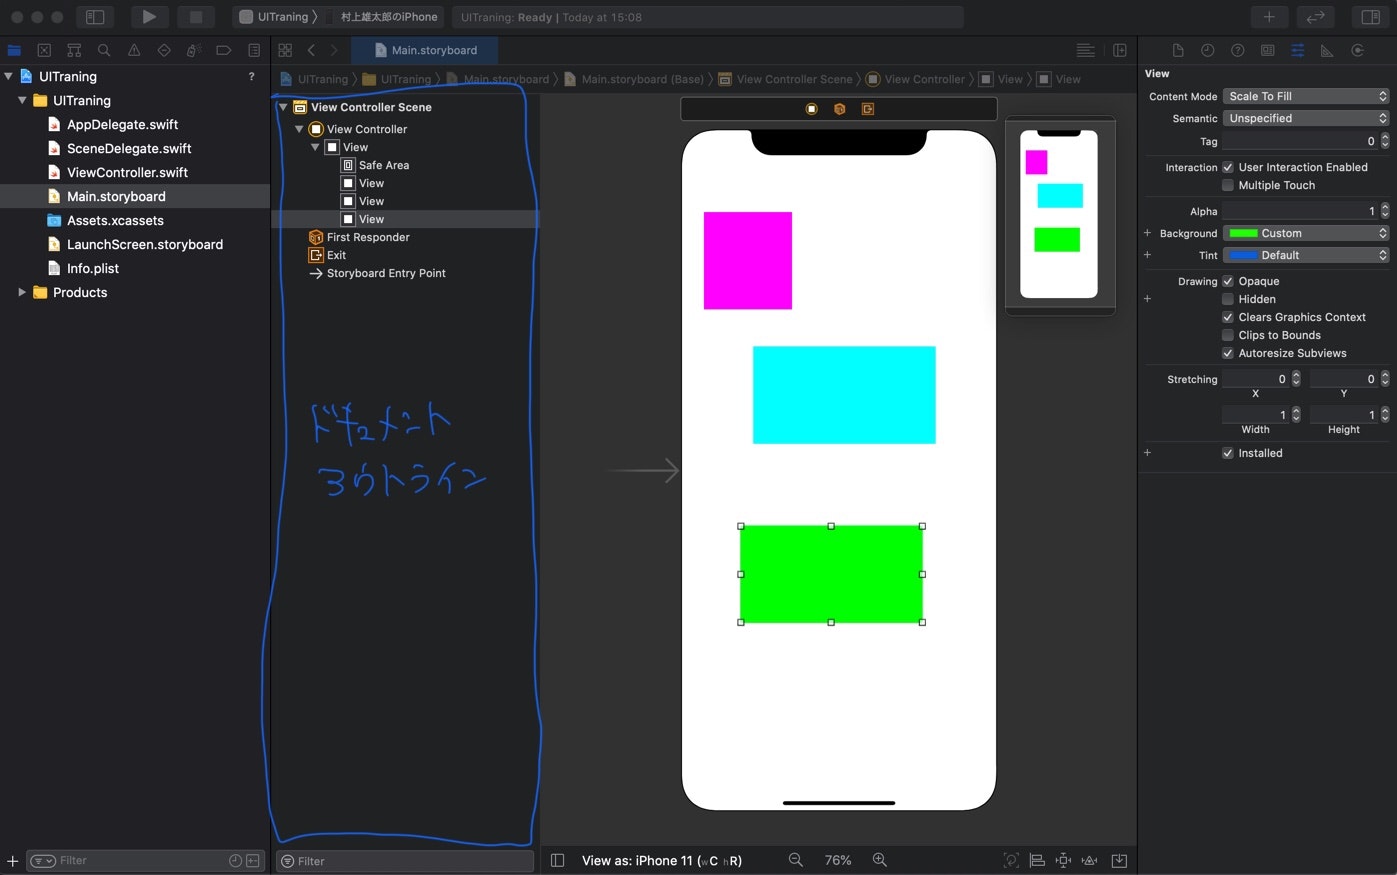Open the Breakpoint navigator
Viewport: 1397px width, 875px height.
tap(224, 50)
